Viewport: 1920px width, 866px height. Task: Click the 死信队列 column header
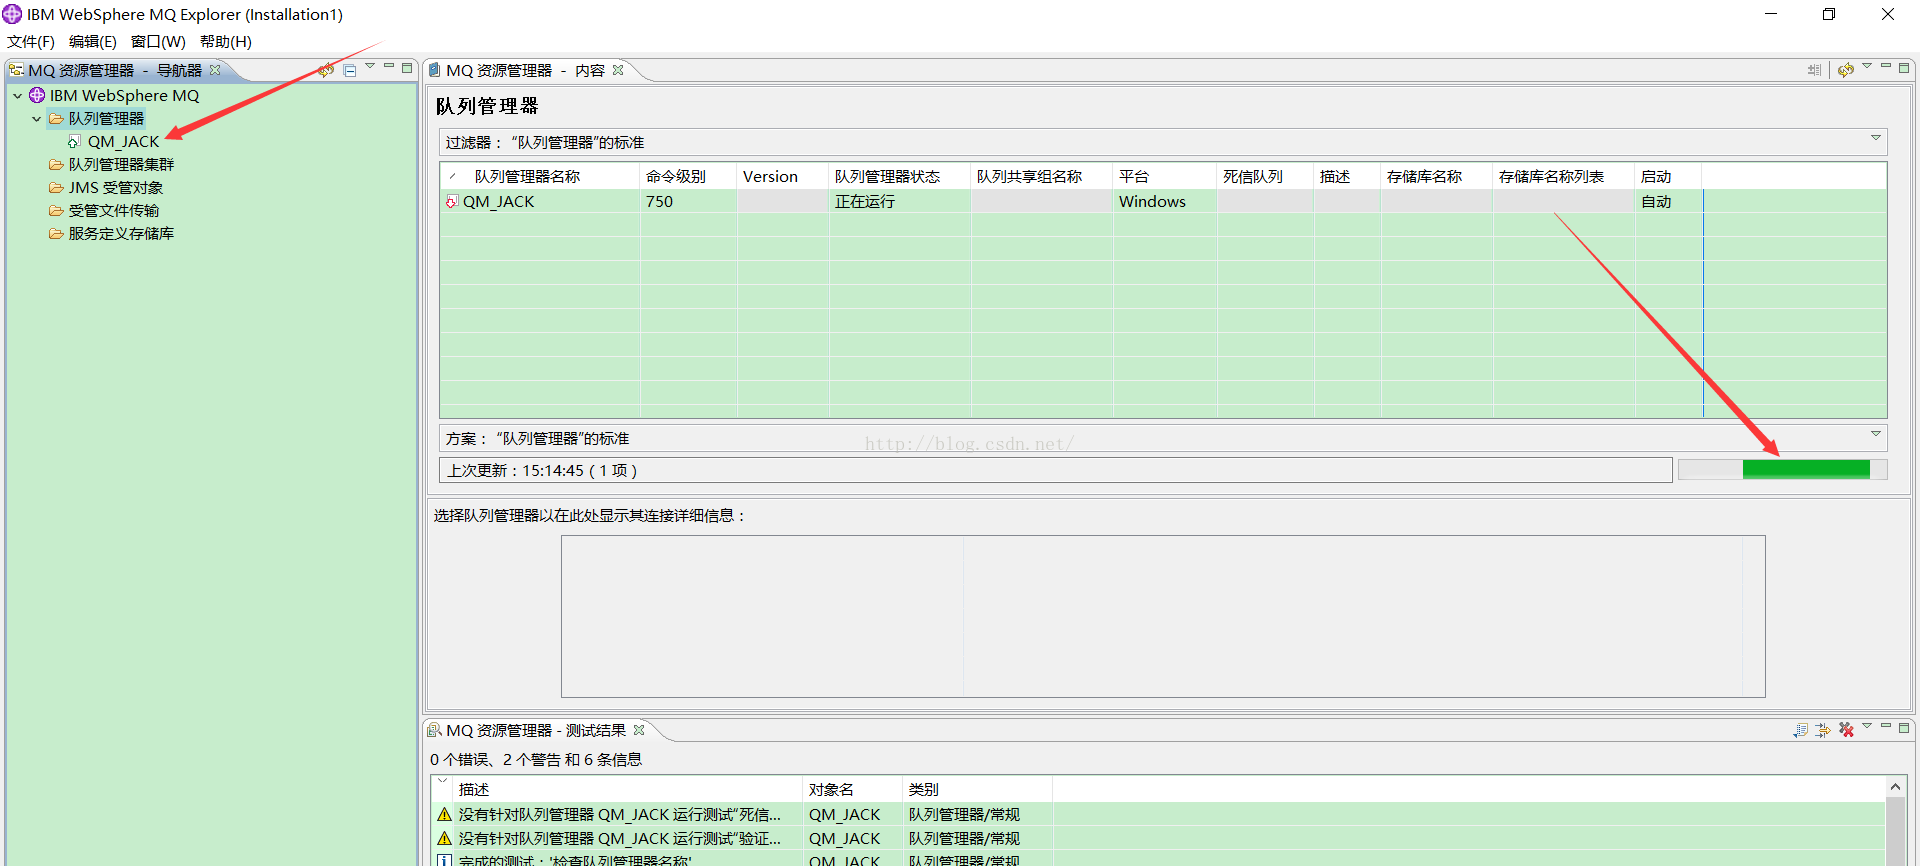coord(1265,176)
